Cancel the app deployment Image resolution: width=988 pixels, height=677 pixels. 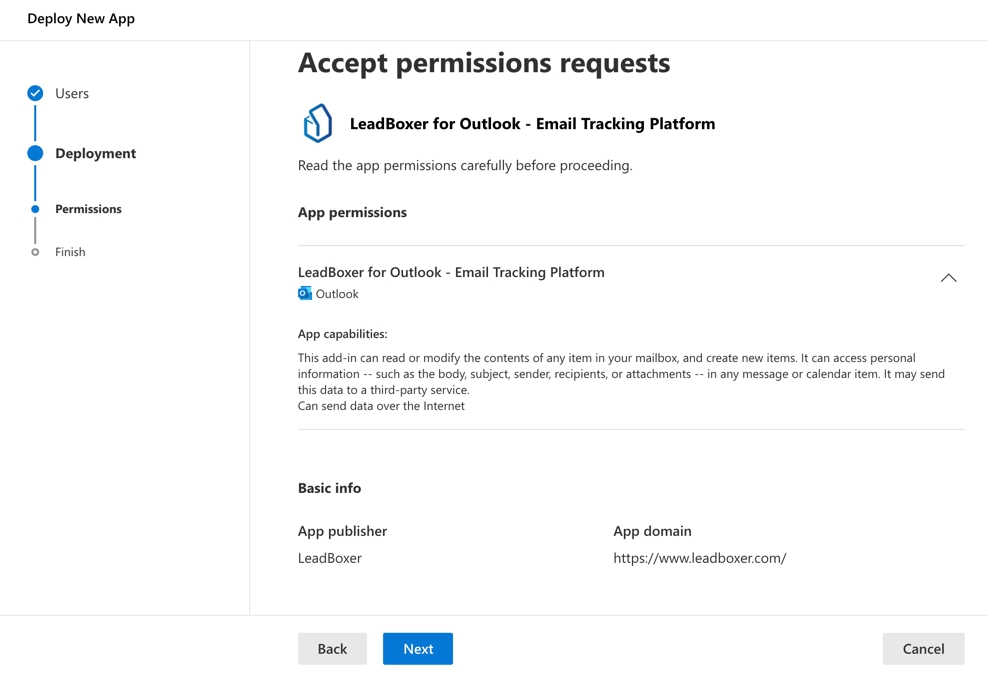[x=923, y=649]
